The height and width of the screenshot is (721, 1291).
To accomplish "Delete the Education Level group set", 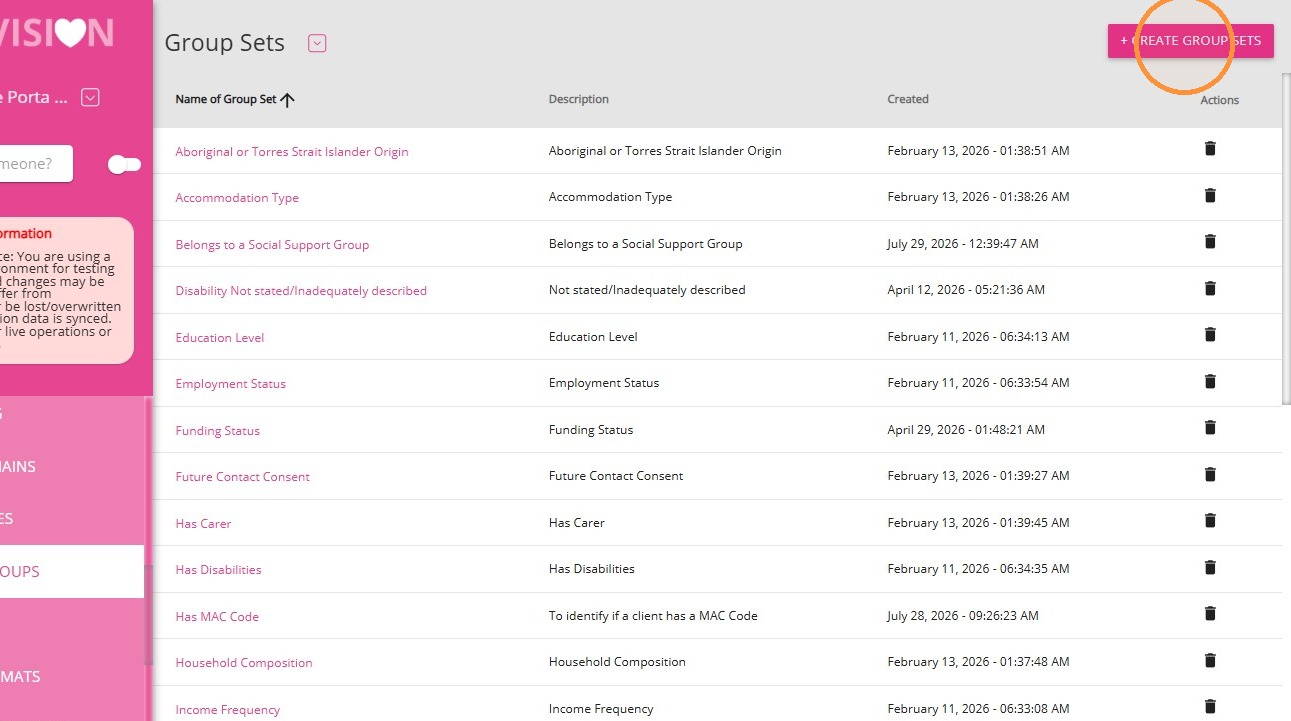I will [x=1210, y=334].
